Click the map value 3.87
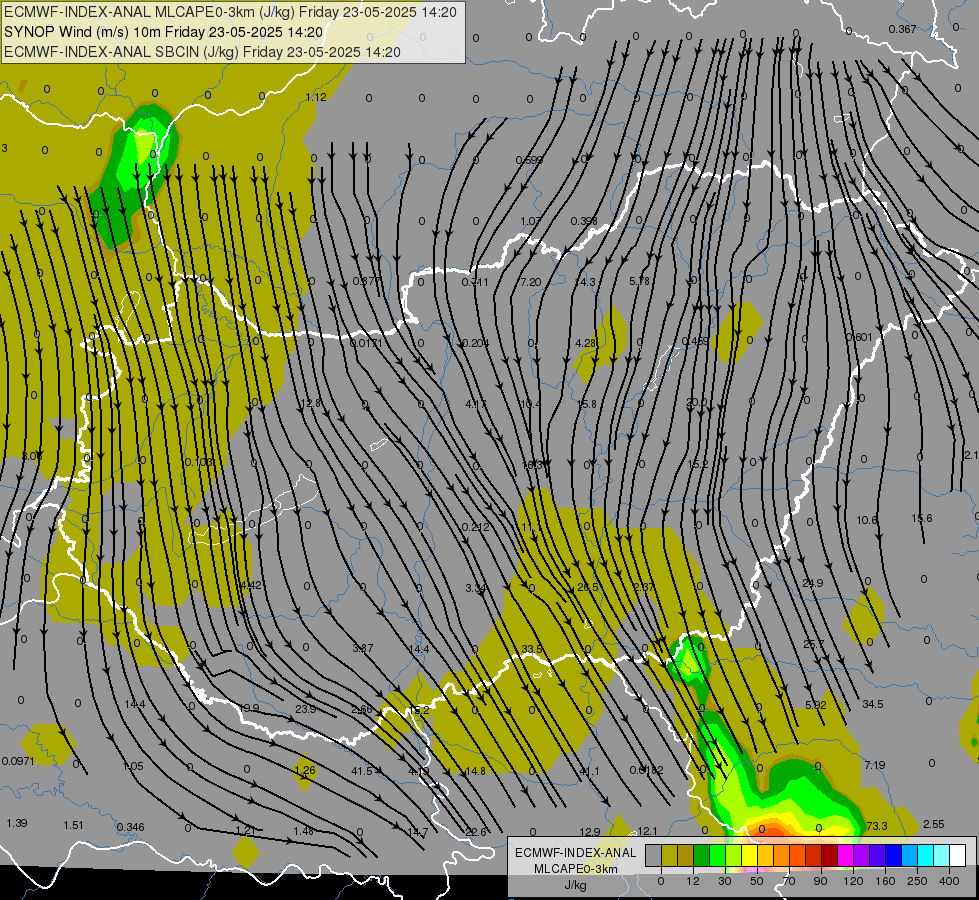Screen dimensions: 979x900 (x=363, y=648)
